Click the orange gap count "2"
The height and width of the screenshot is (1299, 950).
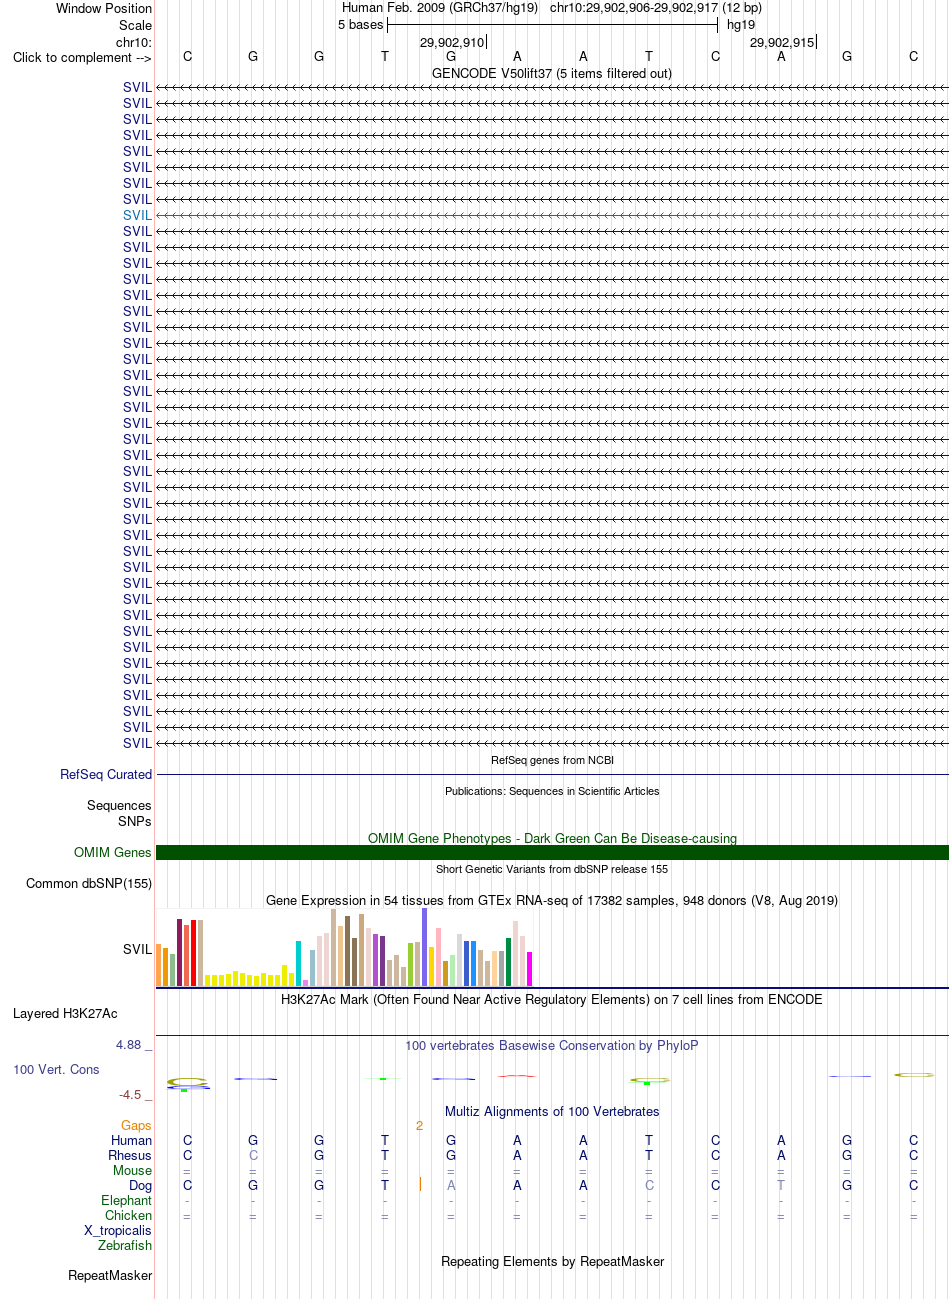[420, 1125]
